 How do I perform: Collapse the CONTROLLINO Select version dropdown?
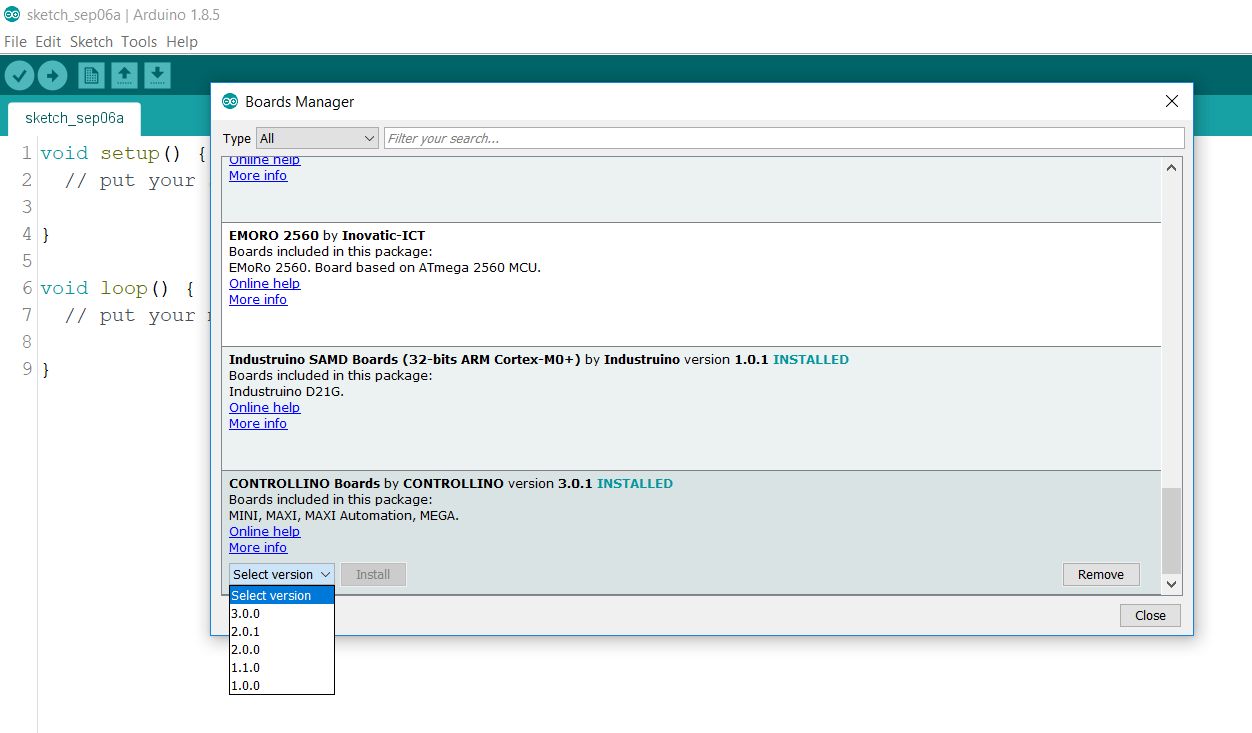pyautogui.click(x=281, y=574)
